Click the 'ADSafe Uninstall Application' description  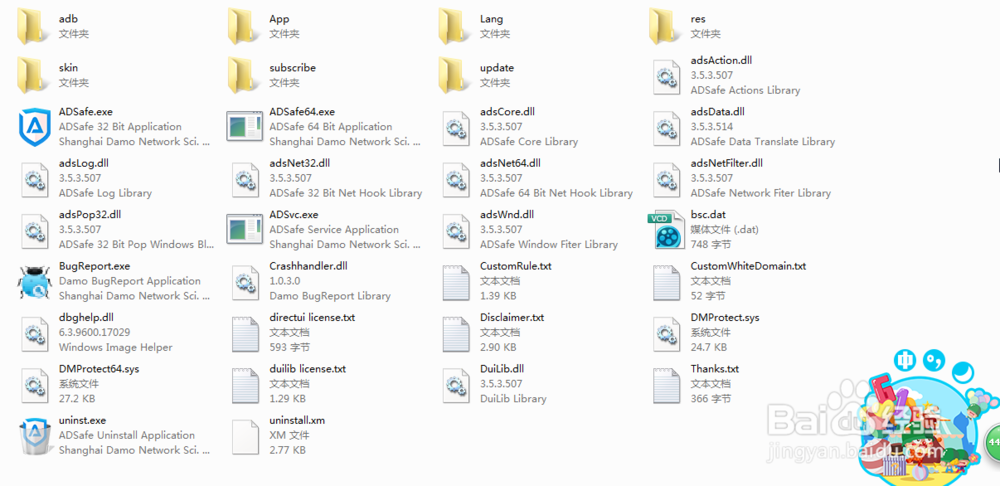tap(126, 435)
